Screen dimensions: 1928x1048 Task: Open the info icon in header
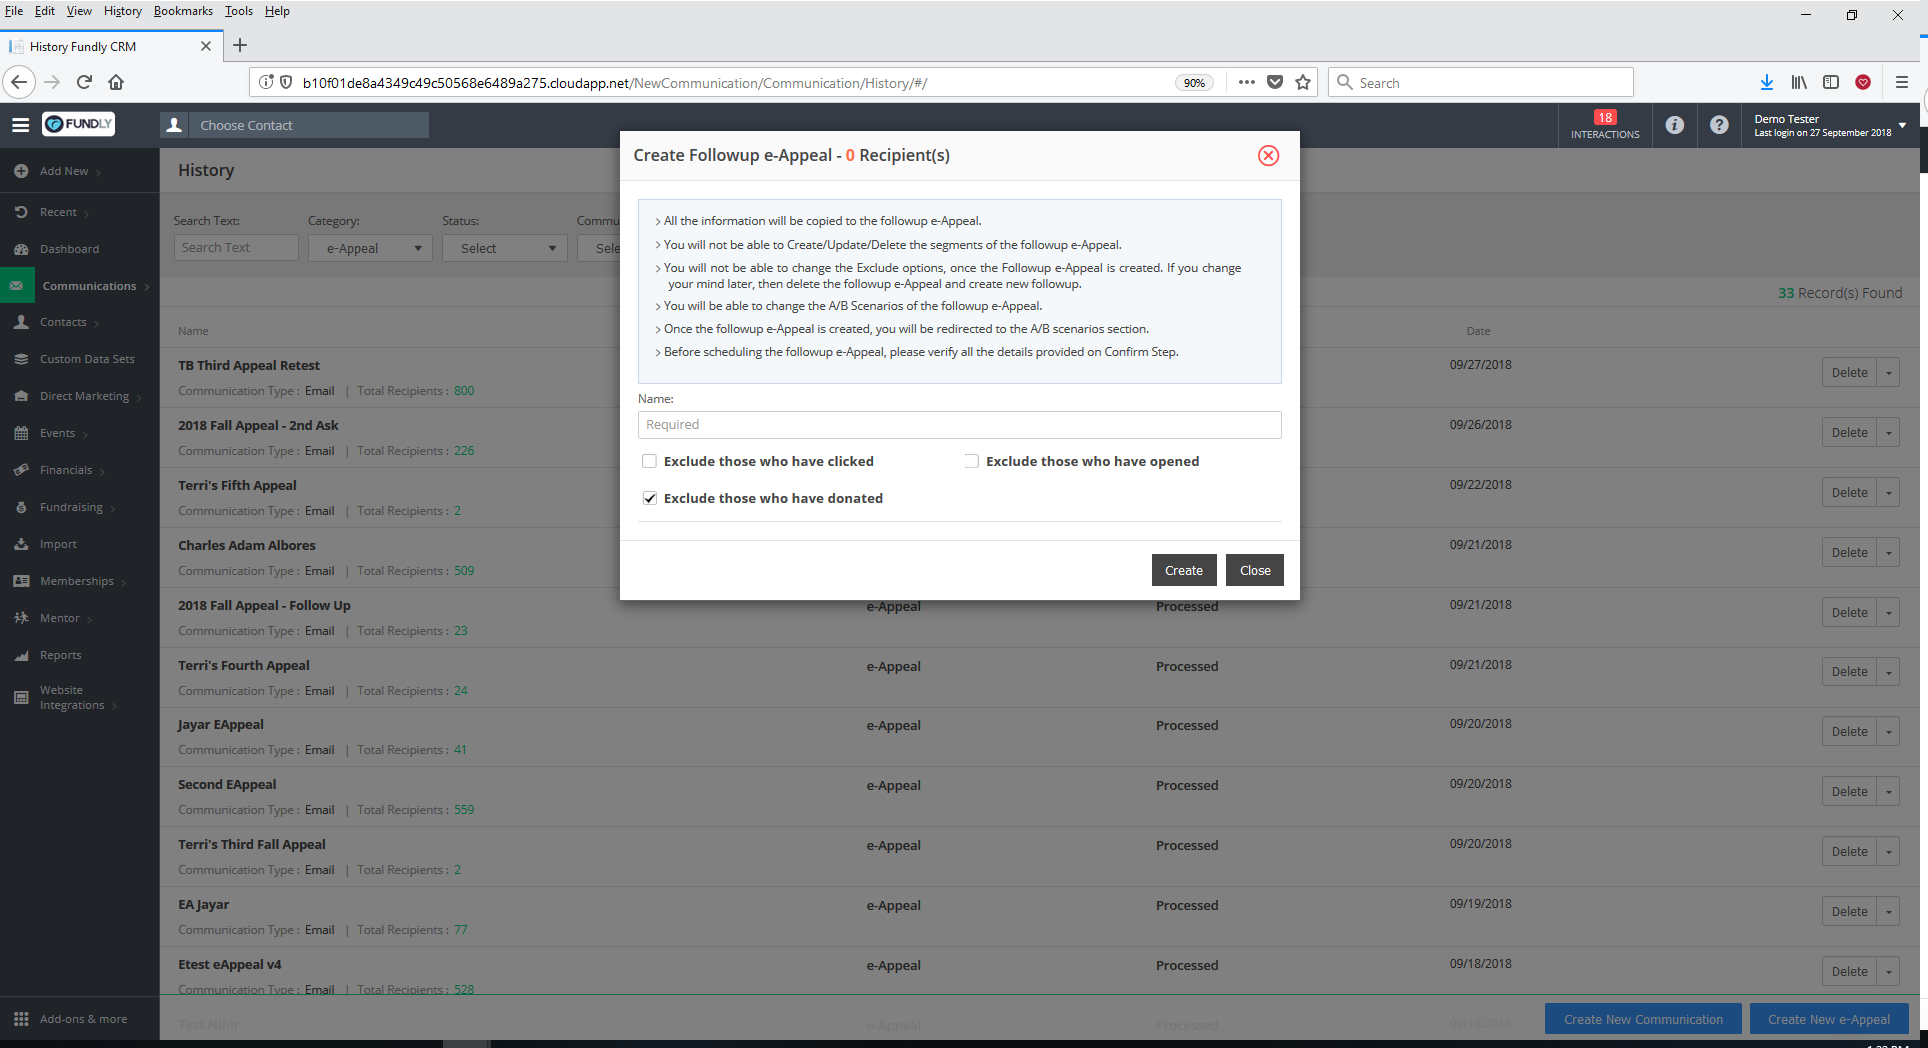point(1674,125)
